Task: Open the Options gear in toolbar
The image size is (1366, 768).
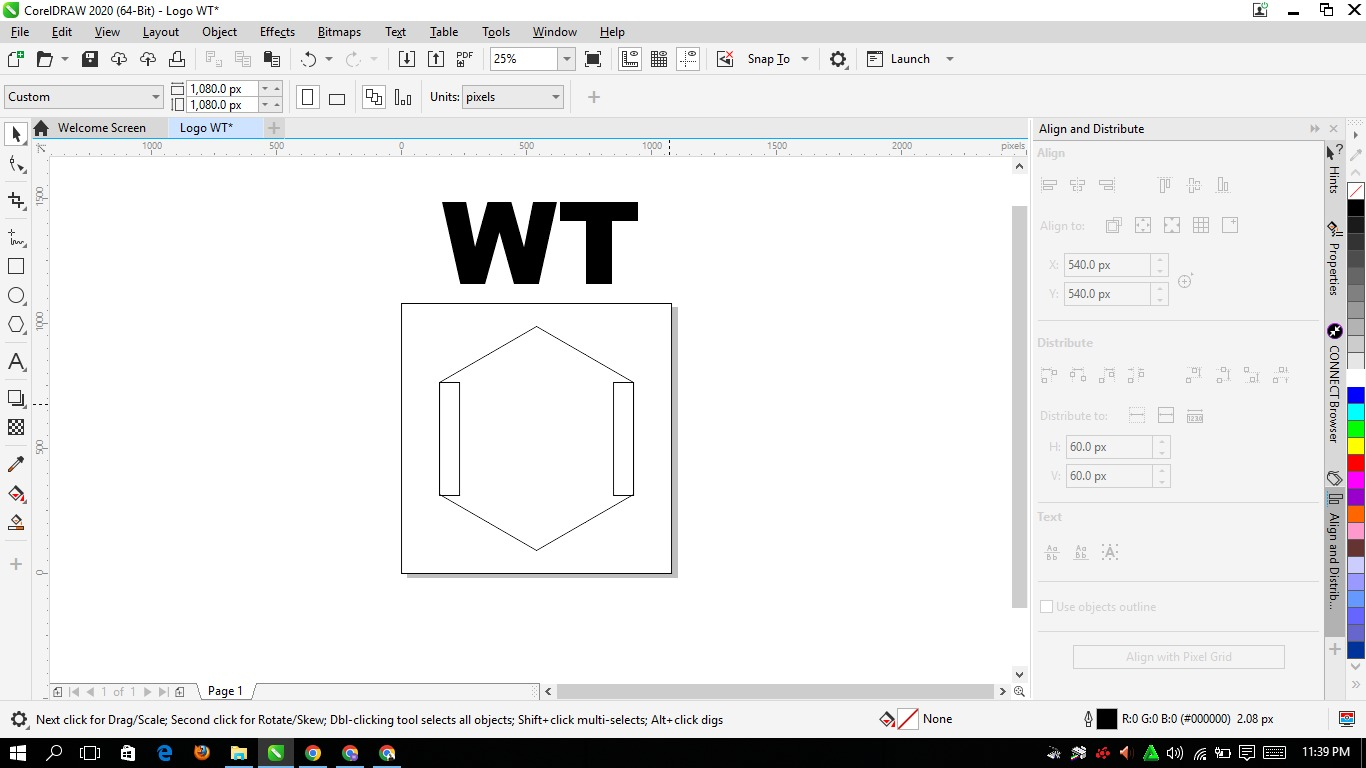Action: [x=838, y=59]
